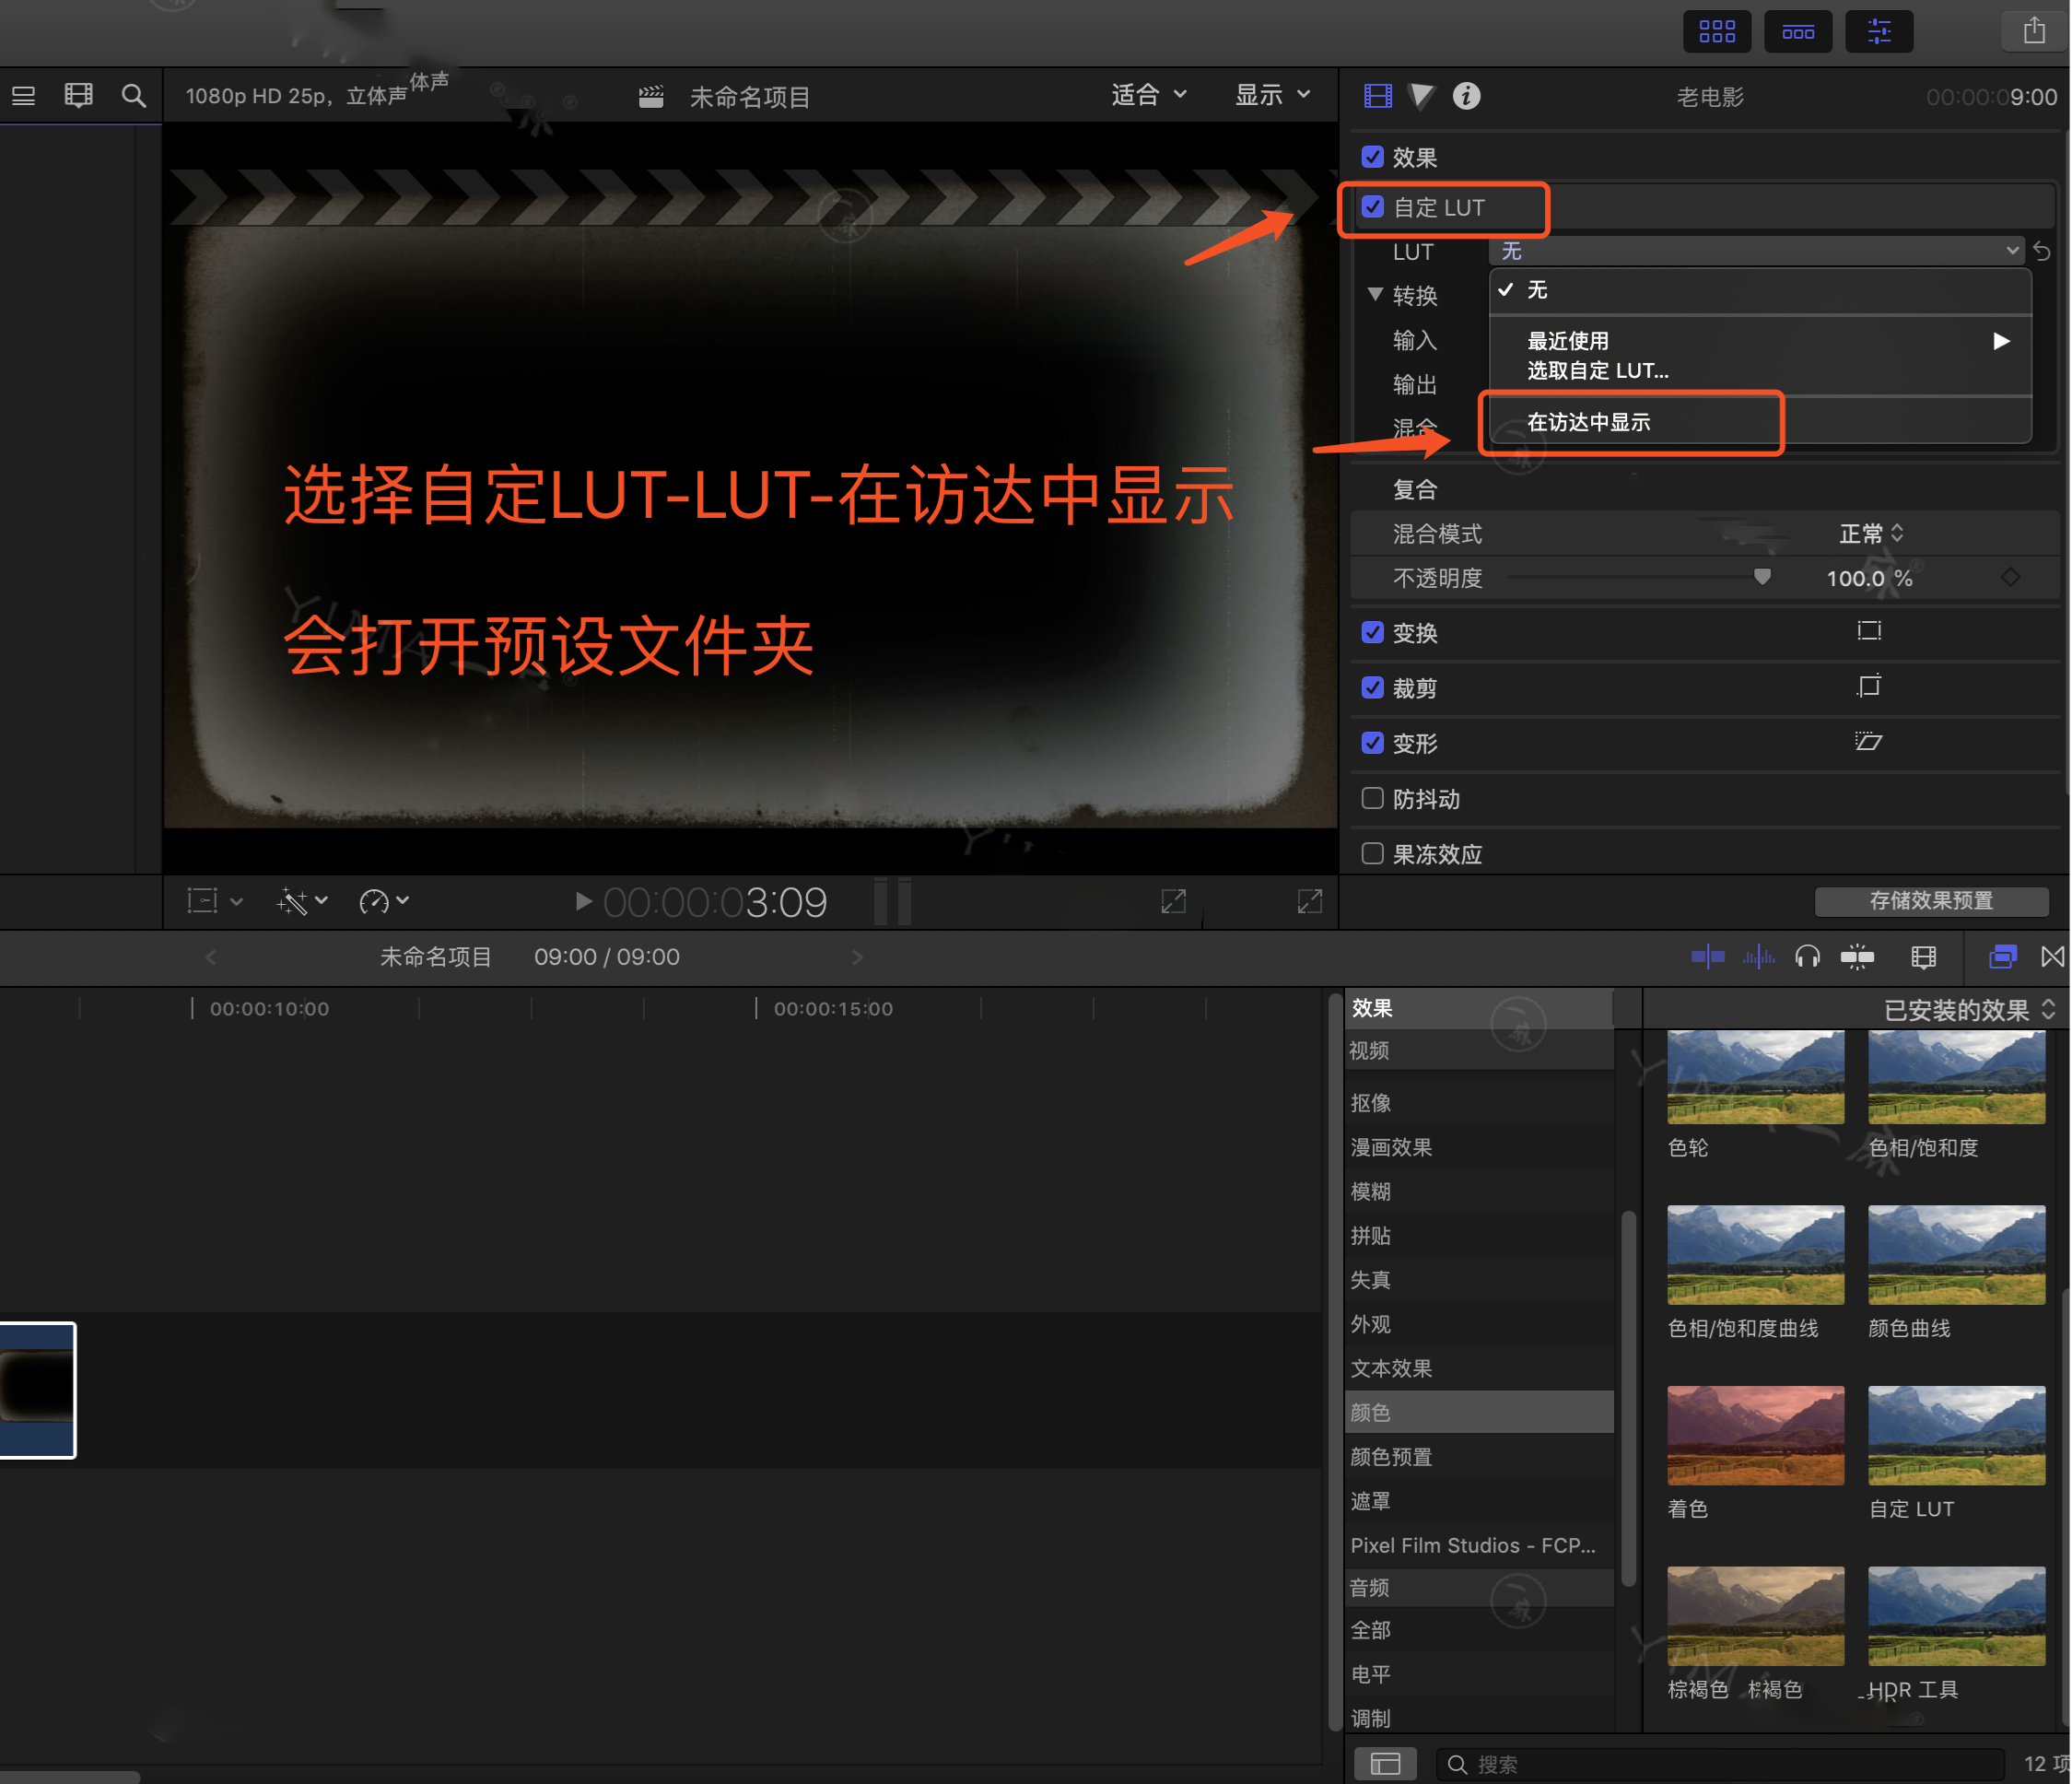The width and height of the screenshot is (2072, 1784).
Task: Toggle the solo headphones icon
Action: click(1807, 957)
